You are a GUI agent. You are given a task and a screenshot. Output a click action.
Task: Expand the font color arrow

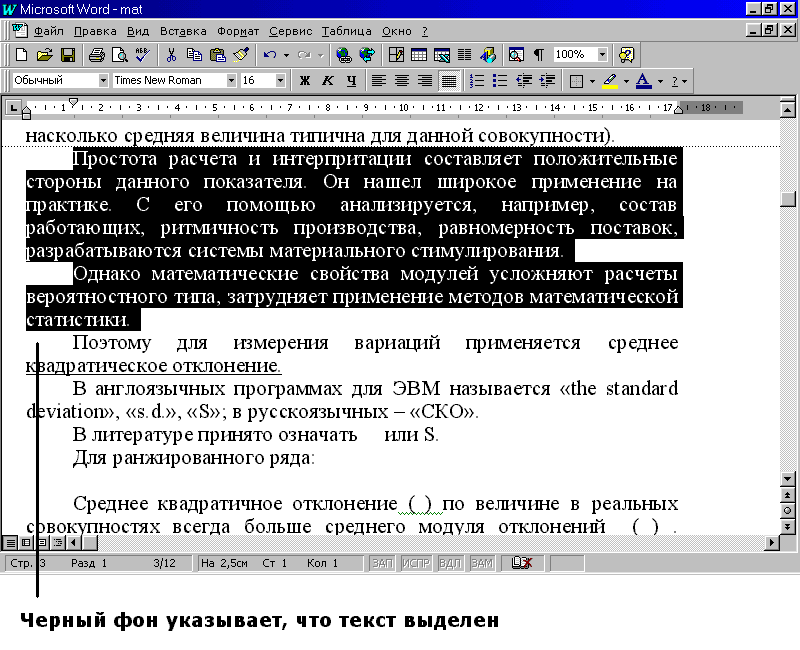pos(660,81)
